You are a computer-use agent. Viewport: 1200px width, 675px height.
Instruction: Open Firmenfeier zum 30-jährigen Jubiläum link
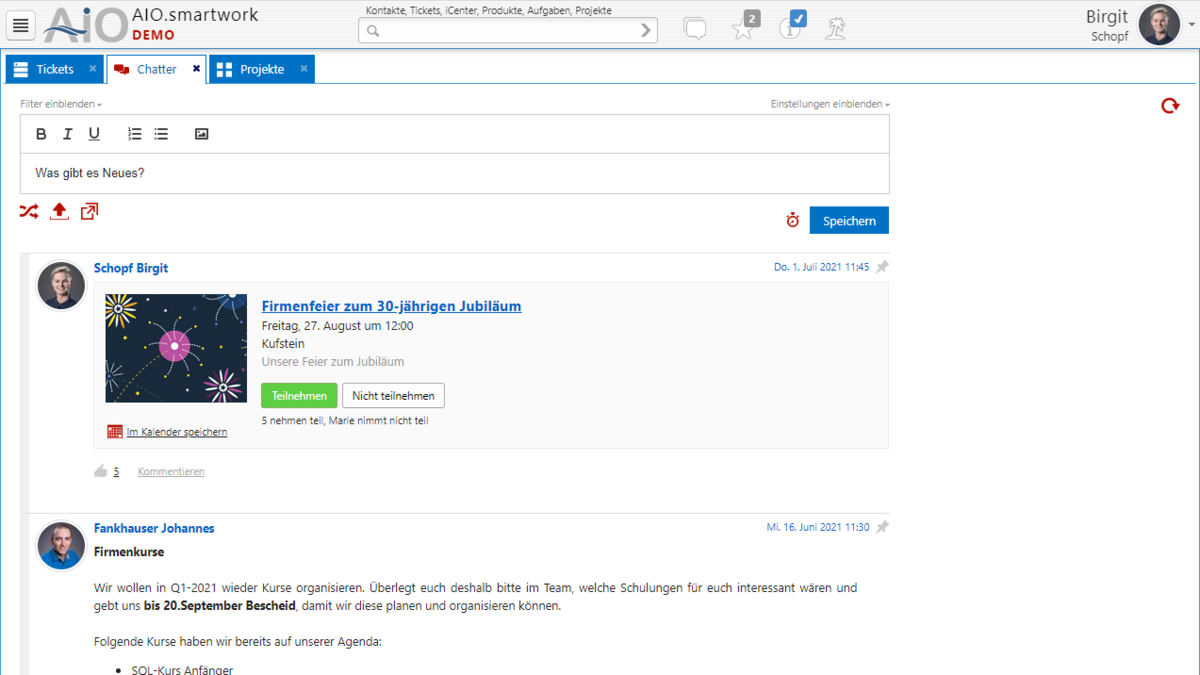coord(391,306)
